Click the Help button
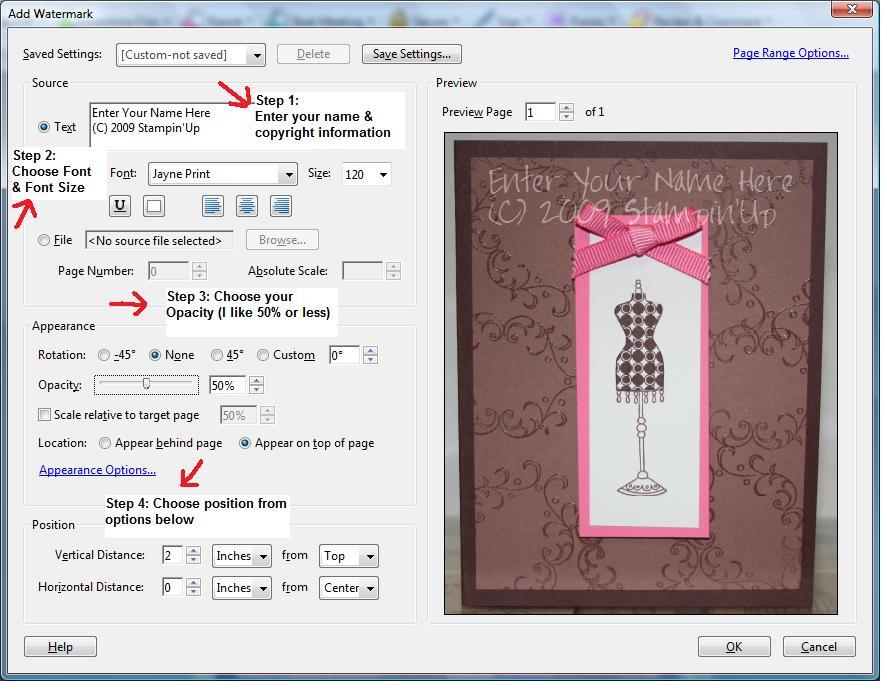Viewport: 887px width, 691px height. [x=61, y=647]
